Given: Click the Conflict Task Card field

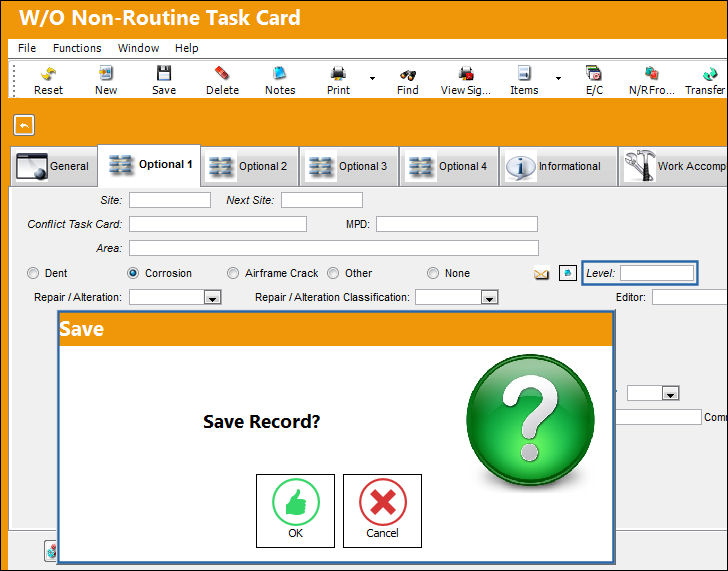Looking at the screenshot, I should point(218,224).
